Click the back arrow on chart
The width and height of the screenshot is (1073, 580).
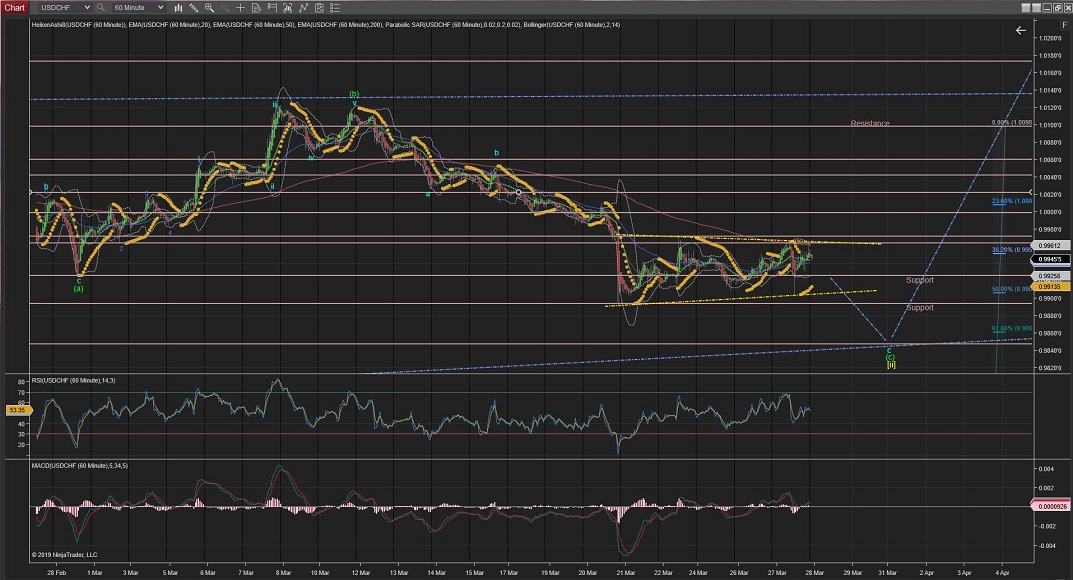1020,30
